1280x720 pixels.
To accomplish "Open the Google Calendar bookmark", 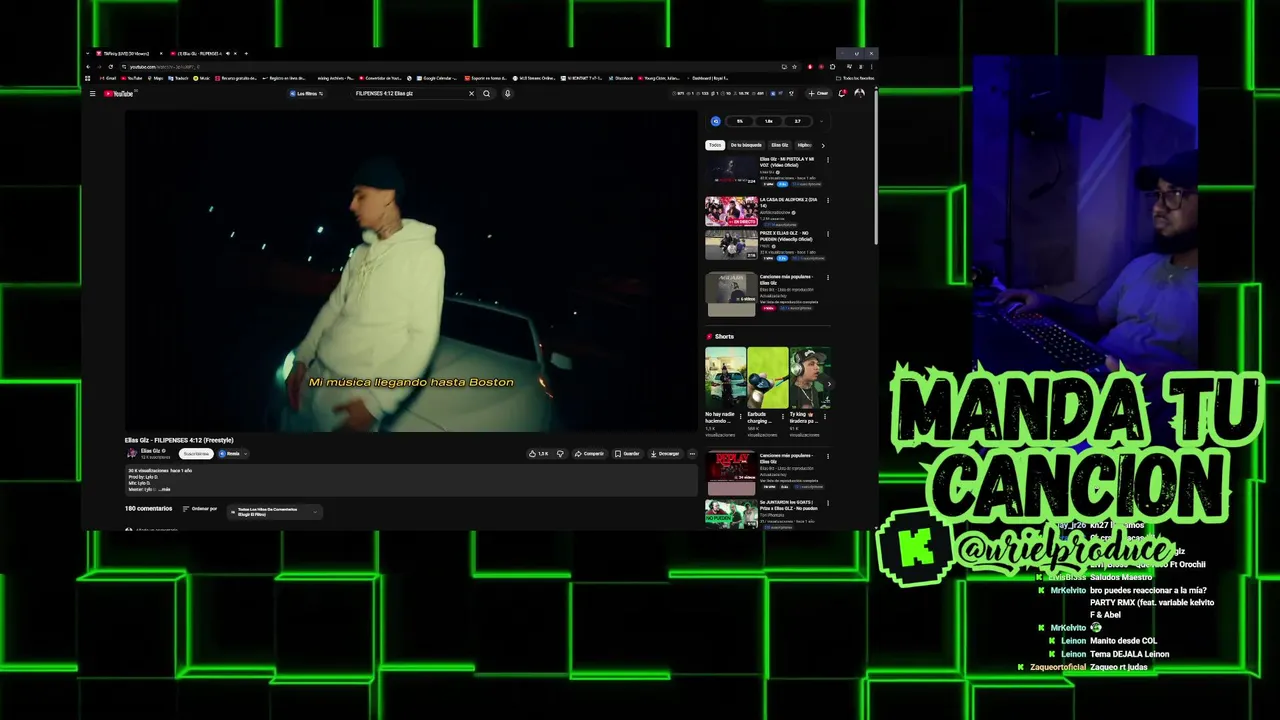I will click(x=436, y=78).
